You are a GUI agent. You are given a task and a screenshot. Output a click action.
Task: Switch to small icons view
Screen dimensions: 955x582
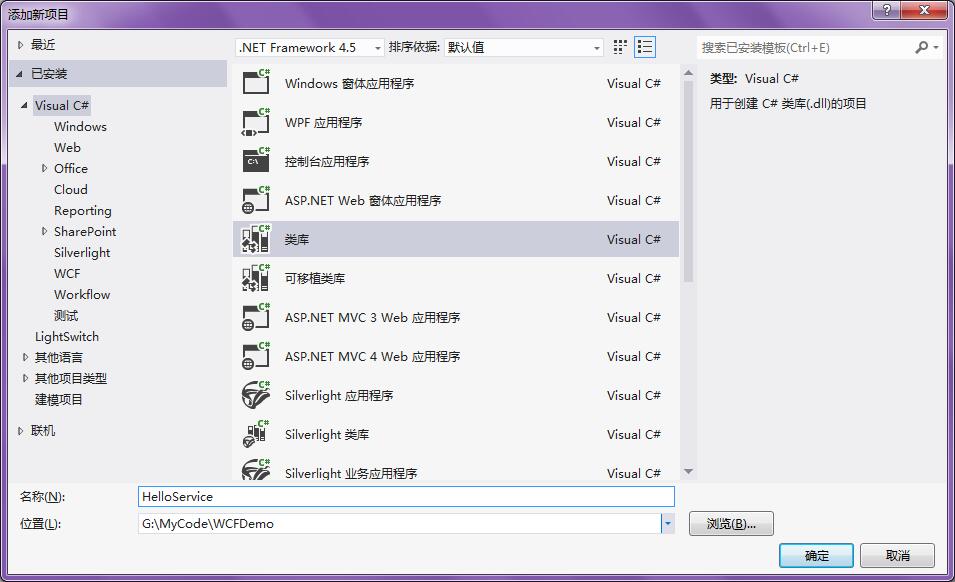click(x=620, y=47)
